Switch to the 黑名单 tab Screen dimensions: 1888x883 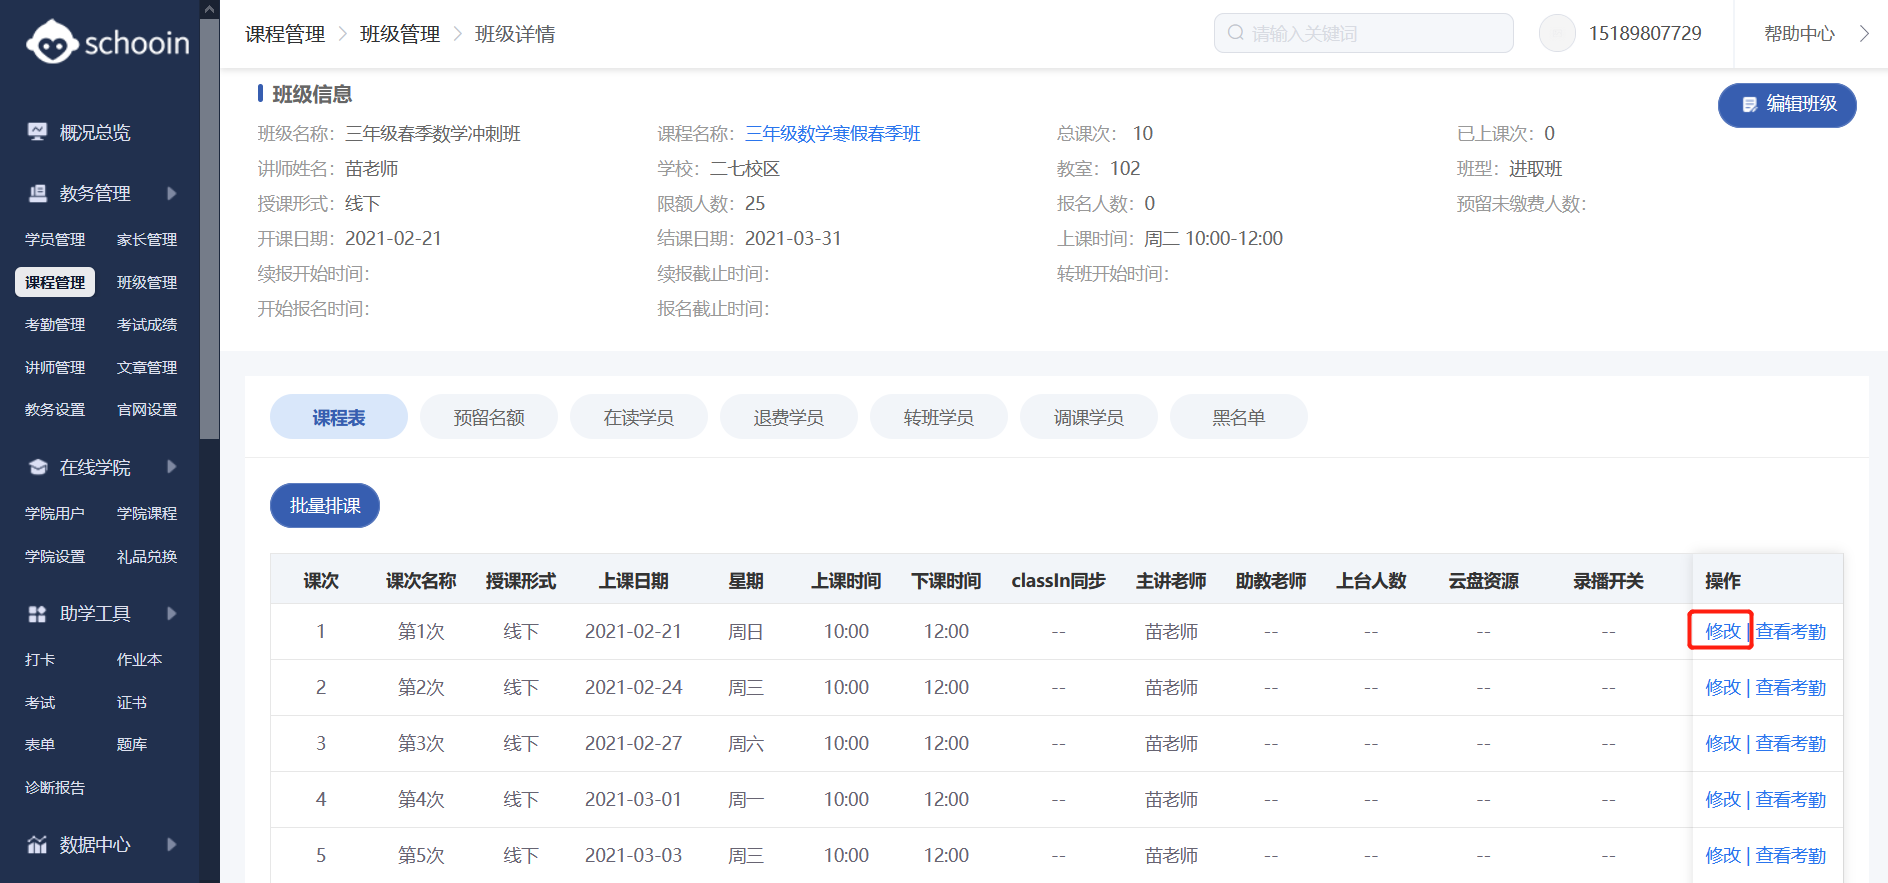pyautogui.click(x=1239, y=417)
